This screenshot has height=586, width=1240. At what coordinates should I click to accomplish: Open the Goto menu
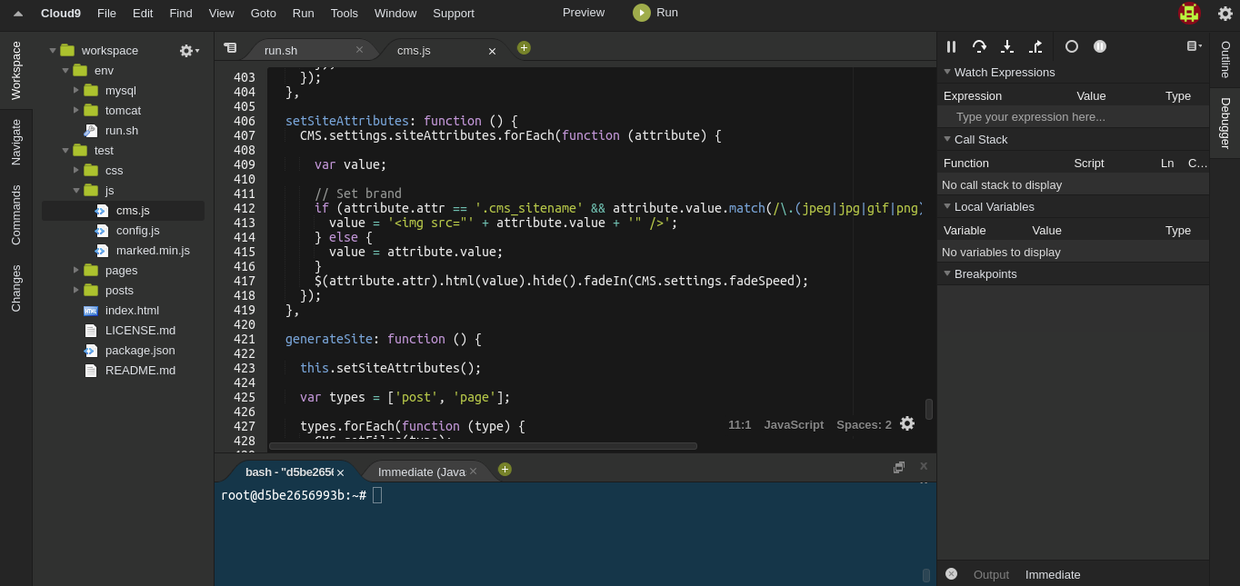[263, 13]
